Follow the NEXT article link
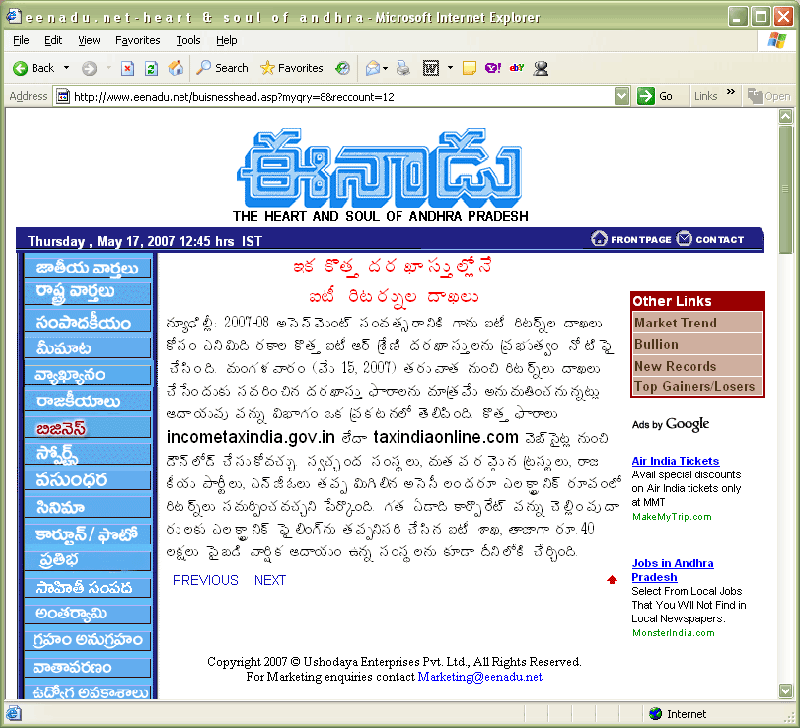The image size is (800, 728). click(x=270, y=580)
